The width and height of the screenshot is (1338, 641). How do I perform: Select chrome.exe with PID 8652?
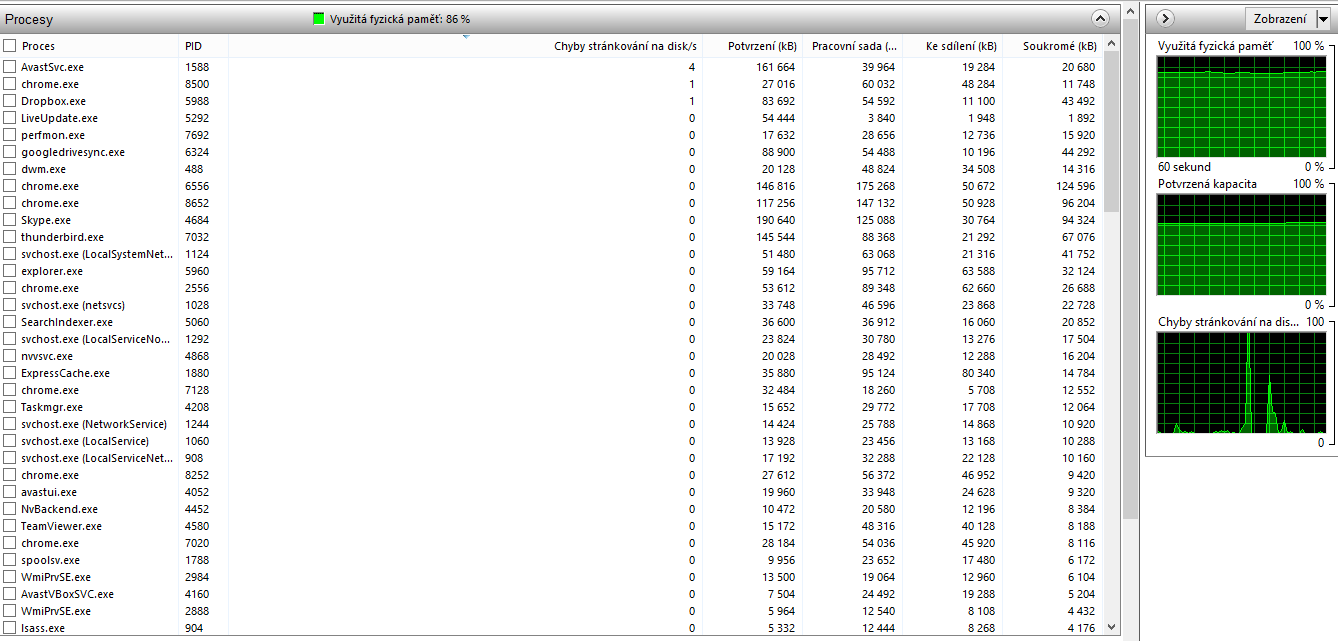(x=50, y=203)
